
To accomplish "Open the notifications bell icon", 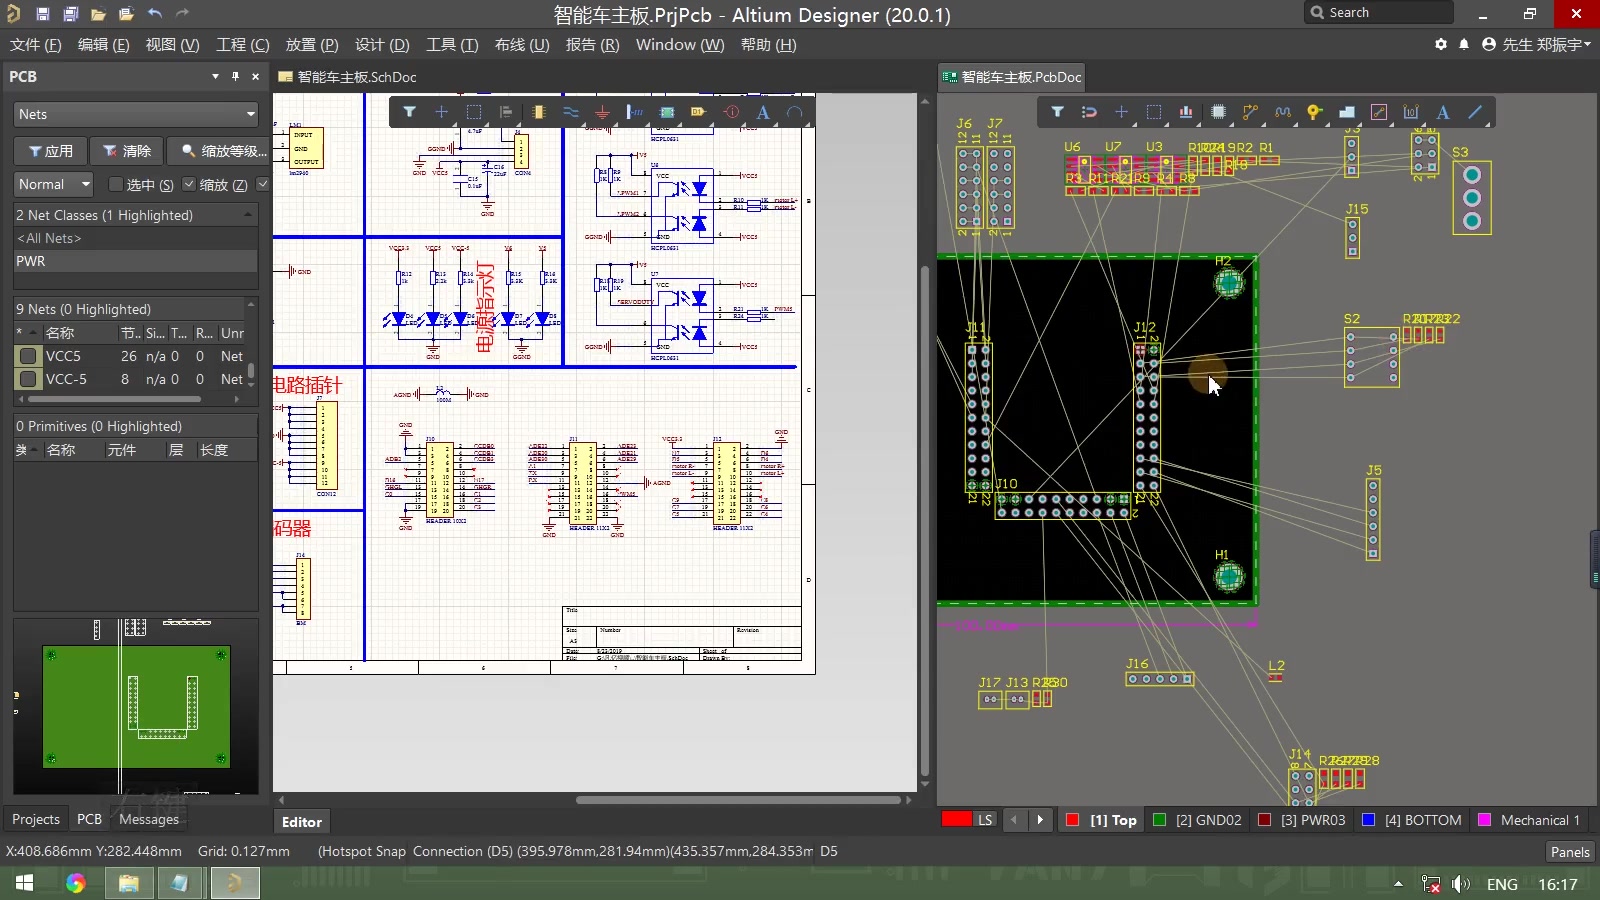I will click(1464, 44).
